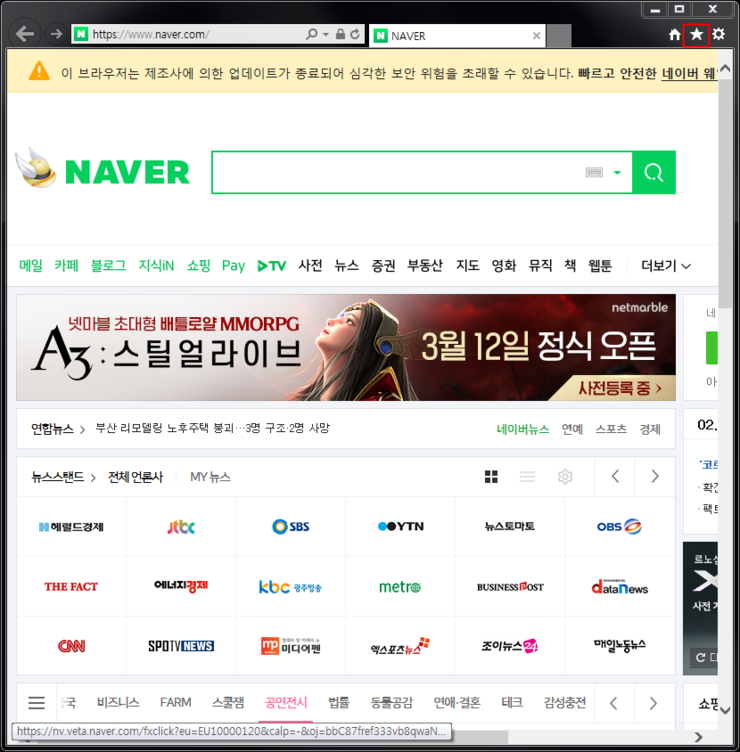The width and height of the screenshot is (740, 752).
Task: Open THE FACT press logo
Action: (71, 587)
